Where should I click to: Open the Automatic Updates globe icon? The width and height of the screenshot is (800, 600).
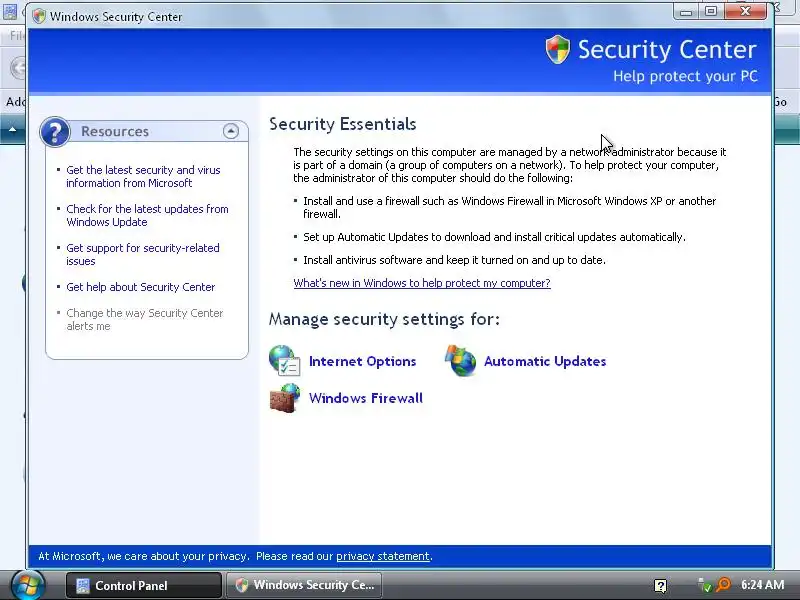pyautogui.click(x=460, y=360)
